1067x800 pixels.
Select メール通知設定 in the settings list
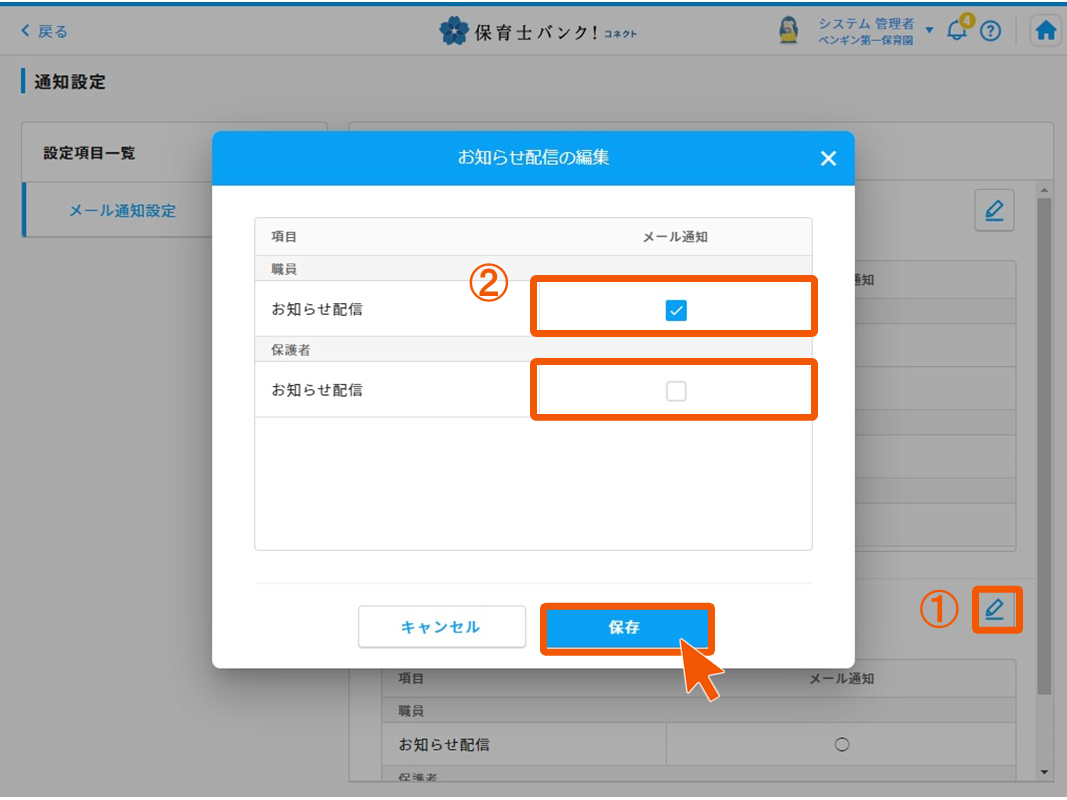coord(122,211)
